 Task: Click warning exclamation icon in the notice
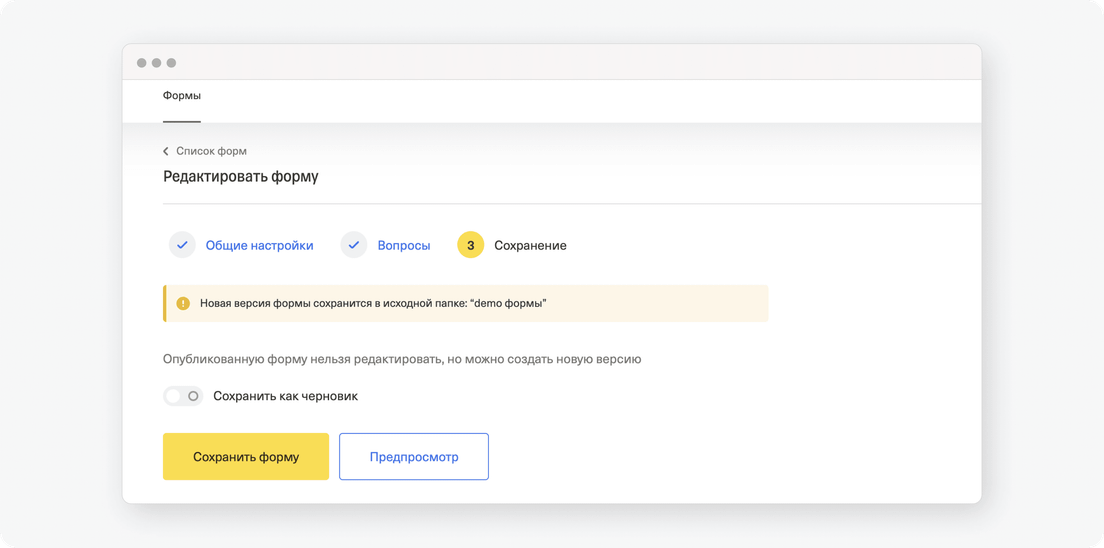[183, 304]
